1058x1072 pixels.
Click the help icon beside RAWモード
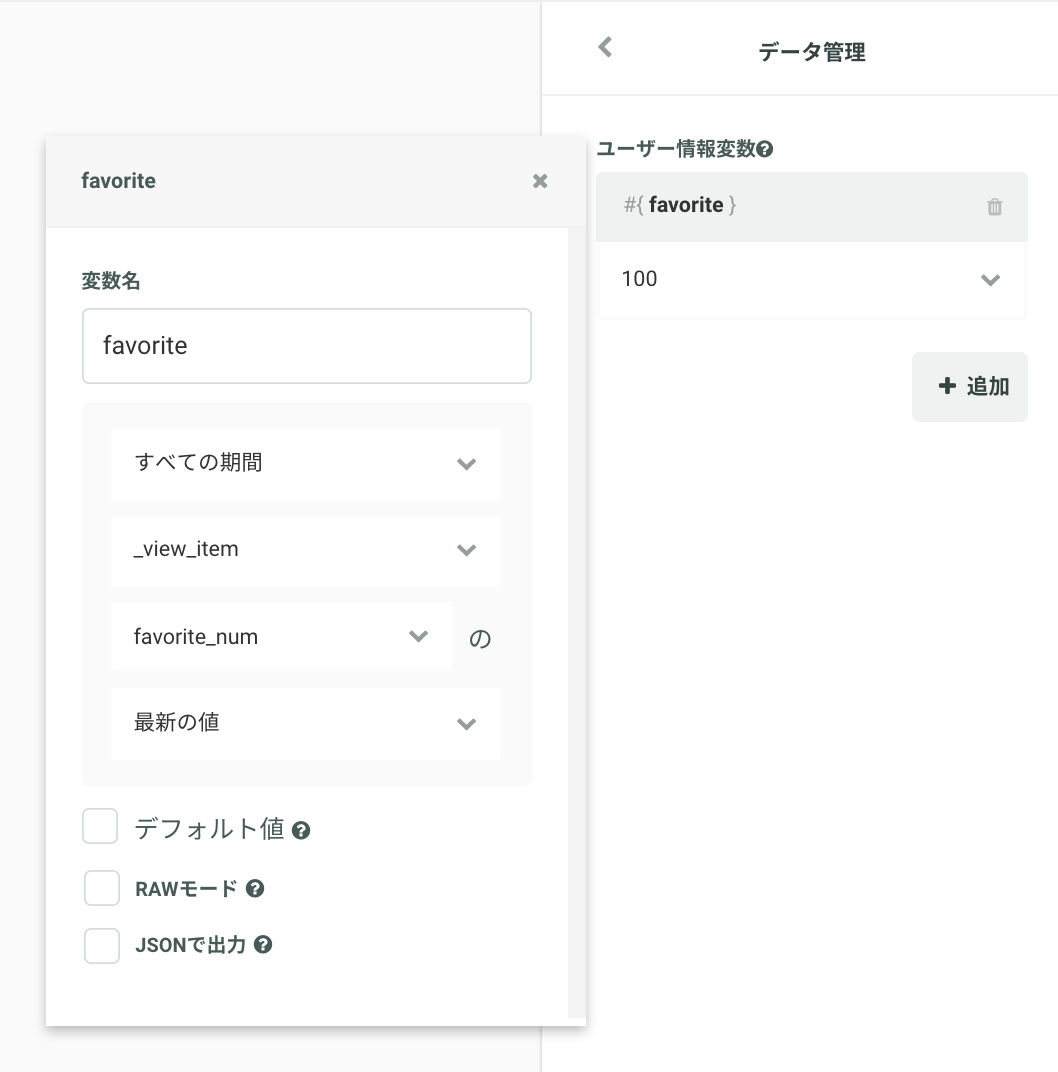coord(255,888)
